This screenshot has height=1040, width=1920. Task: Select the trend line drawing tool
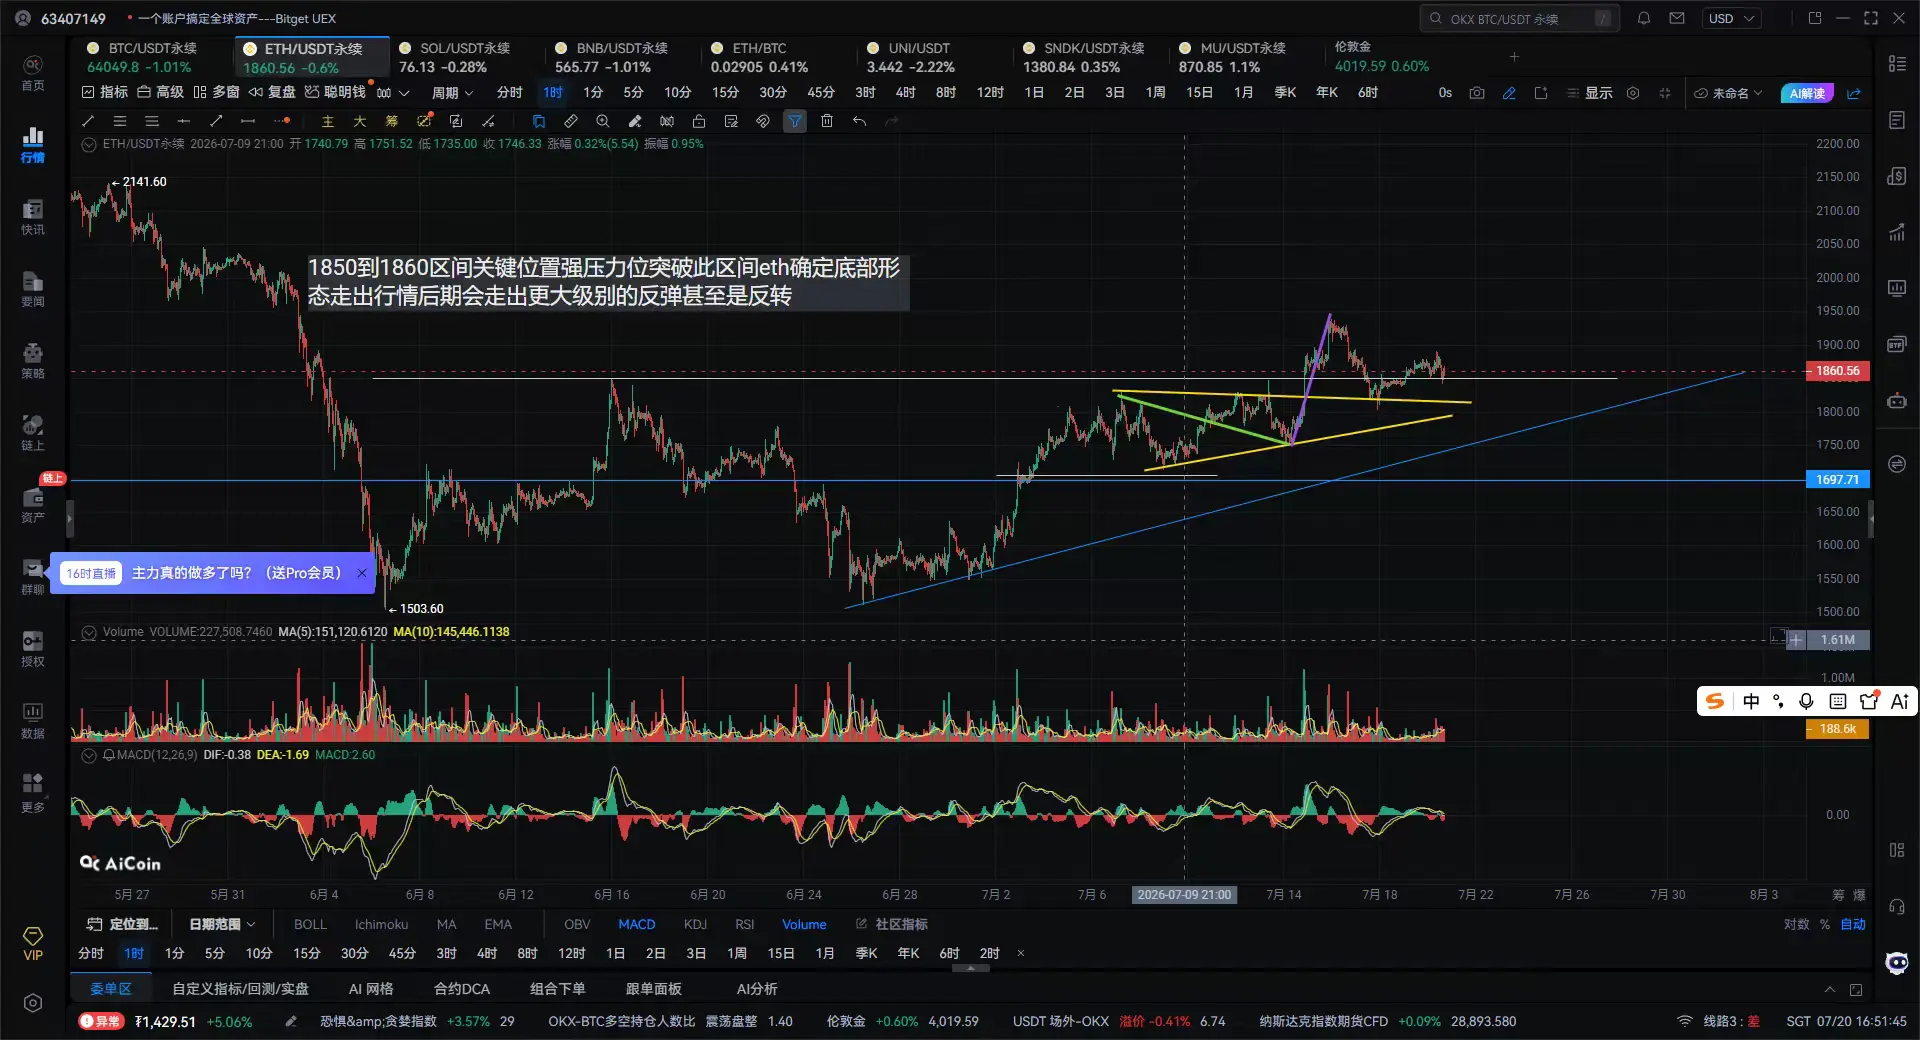pos(88,121)
